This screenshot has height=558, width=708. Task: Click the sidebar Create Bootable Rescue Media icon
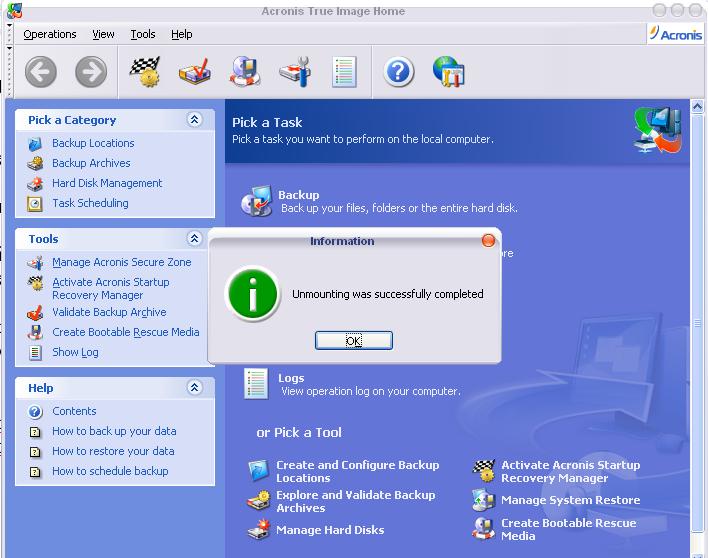35,333
